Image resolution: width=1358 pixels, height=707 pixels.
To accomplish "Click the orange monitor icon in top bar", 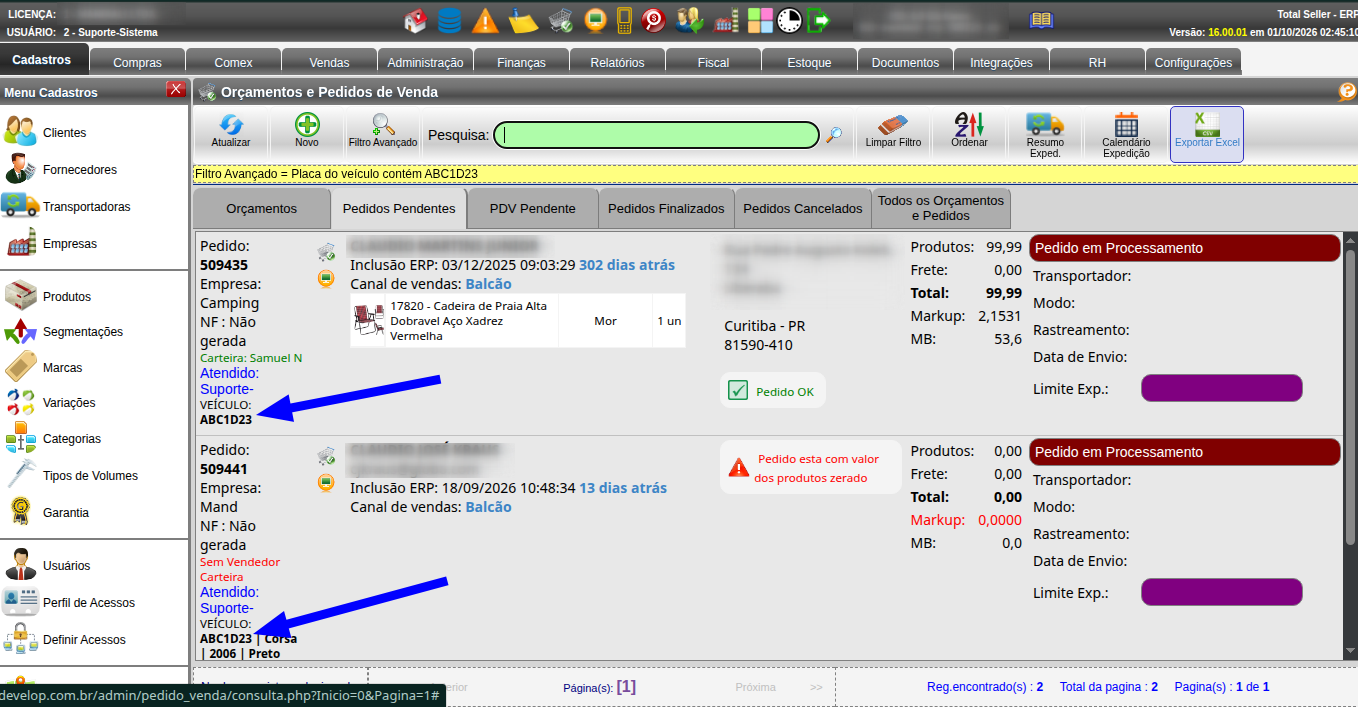I will pos(595,20).
